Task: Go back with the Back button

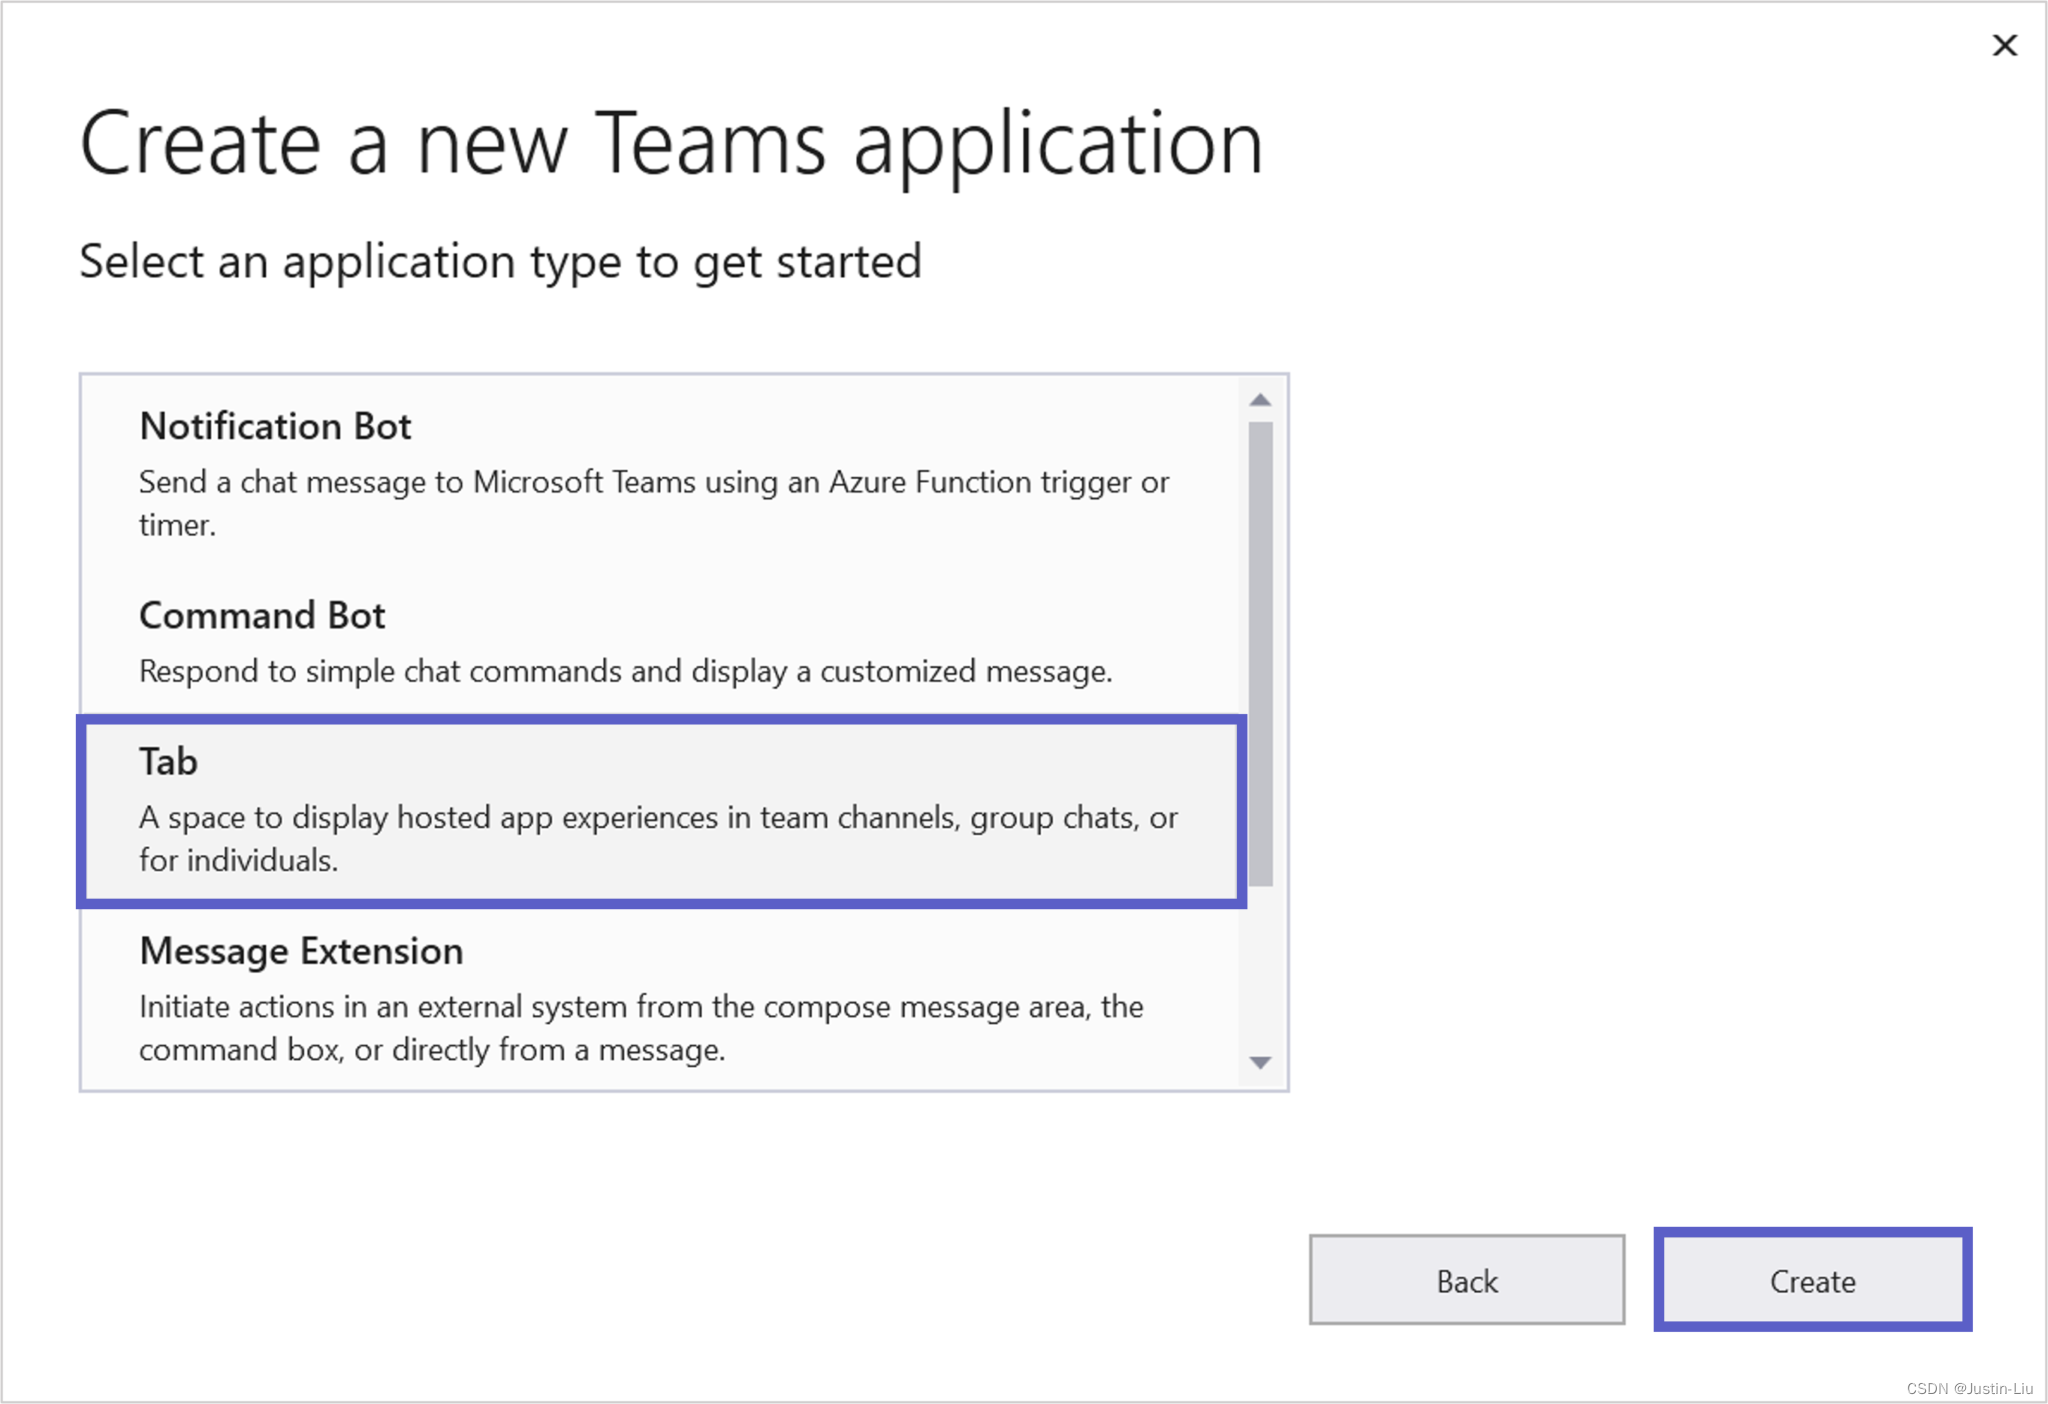Action: click(1467, 1280)
